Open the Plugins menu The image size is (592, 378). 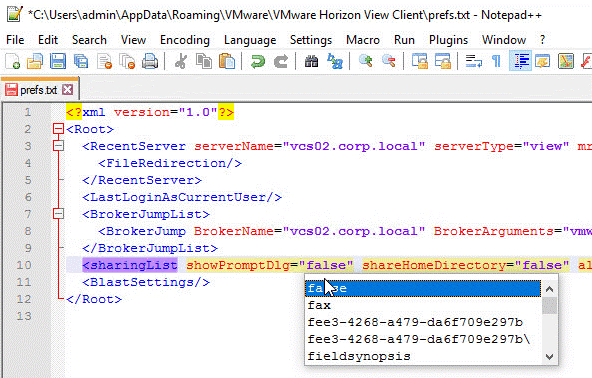tap(449, 40)
